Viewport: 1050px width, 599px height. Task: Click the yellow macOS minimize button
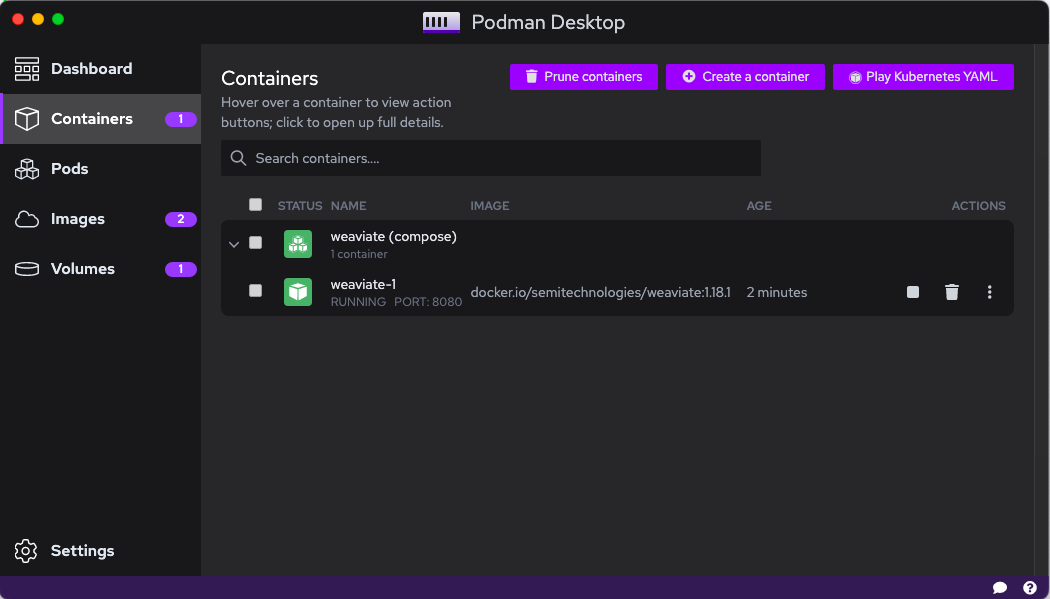[38, 19]
